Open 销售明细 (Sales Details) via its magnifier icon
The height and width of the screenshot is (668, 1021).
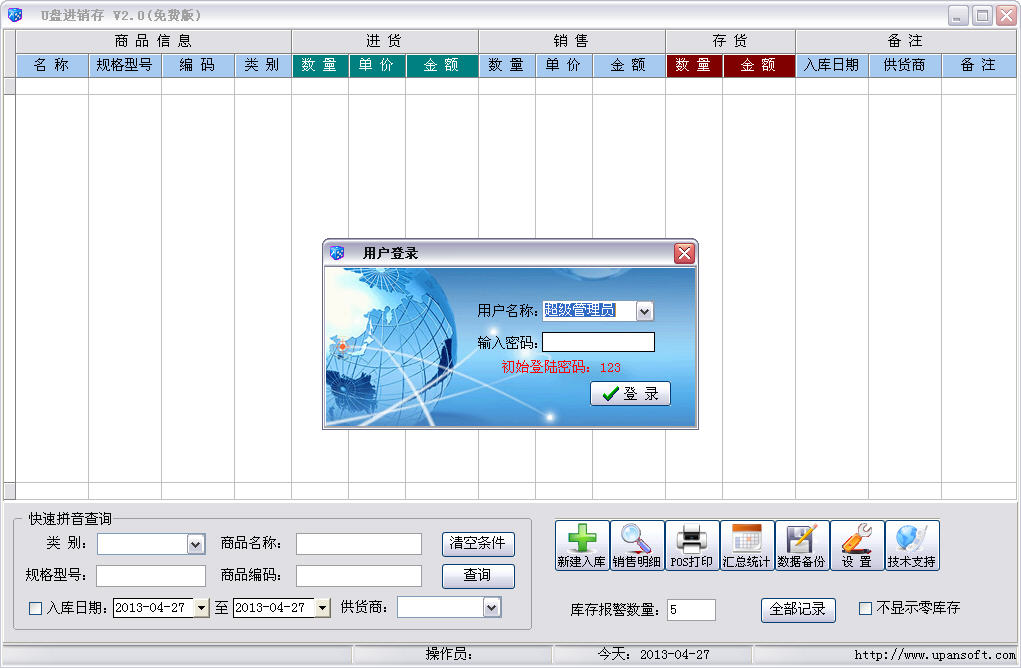[x=637, y=545]
